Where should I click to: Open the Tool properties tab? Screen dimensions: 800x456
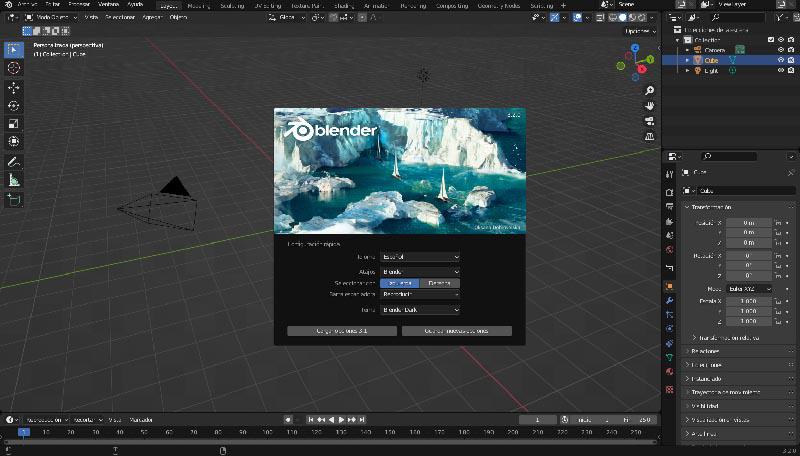669,174
